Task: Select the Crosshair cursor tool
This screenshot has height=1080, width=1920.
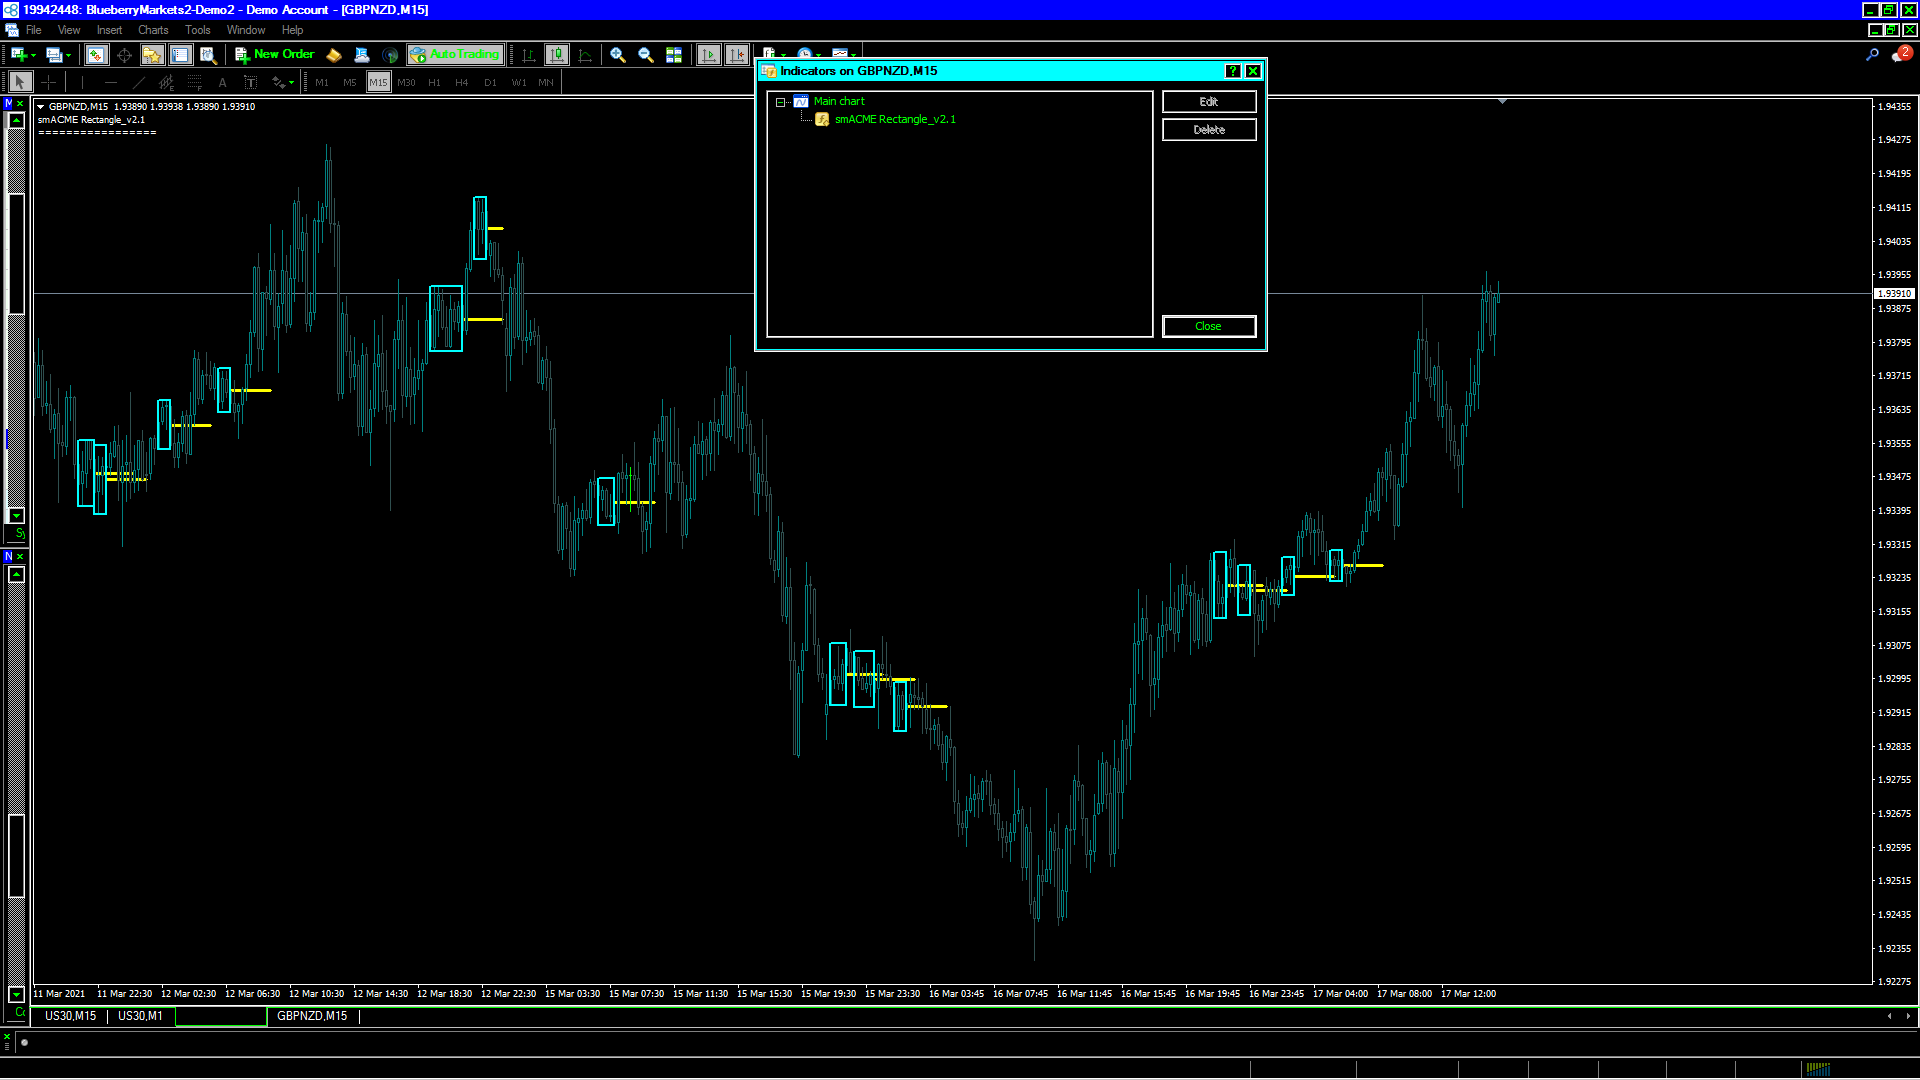Action: click(48, 82)
